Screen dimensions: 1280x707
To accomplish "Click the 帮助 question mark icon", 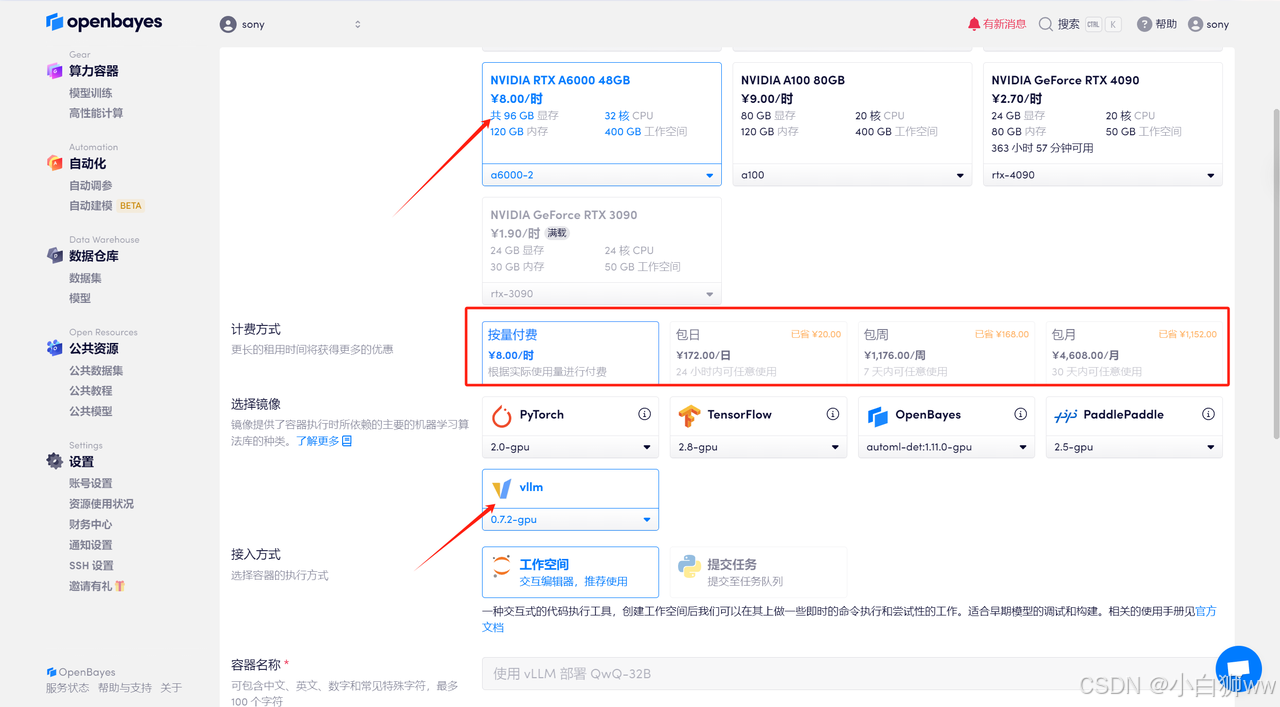I will click(x=1144, y=24).
